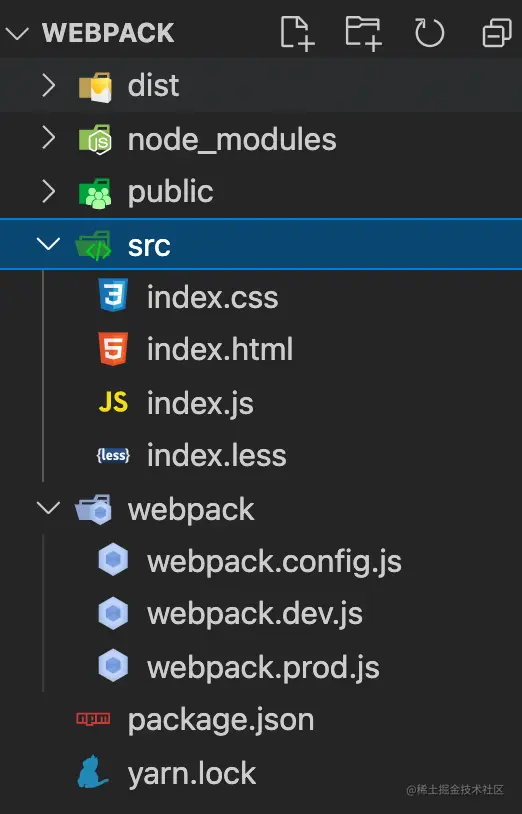The height and width of the screenshot is (814, 522).
Task: Click the icon beside webpack.dev.js
Action: coord(113,613)
